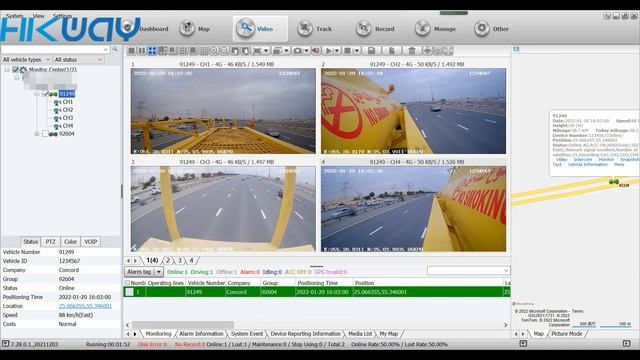Click the play toolbar icon
Screen dimensions: 640x360
pyautogui.click(x=328, y=51)
